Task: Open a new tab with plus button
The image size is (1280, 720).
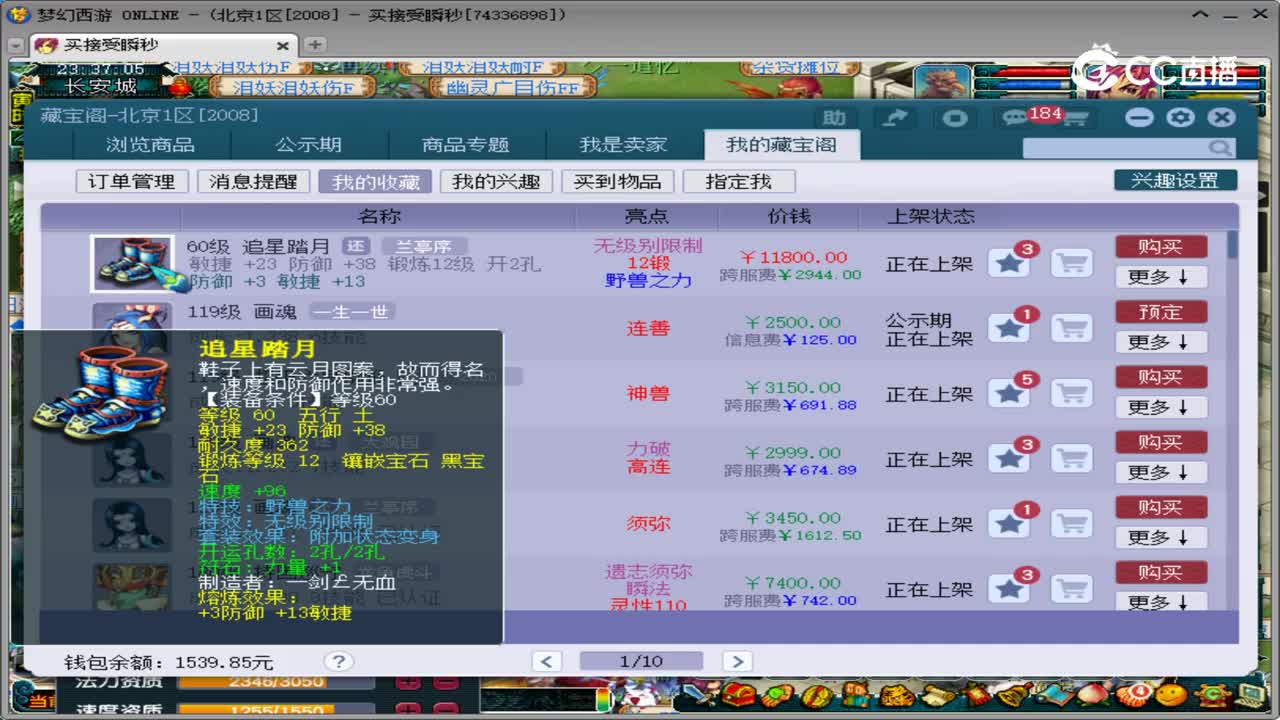Action: [x=314, y=45]
